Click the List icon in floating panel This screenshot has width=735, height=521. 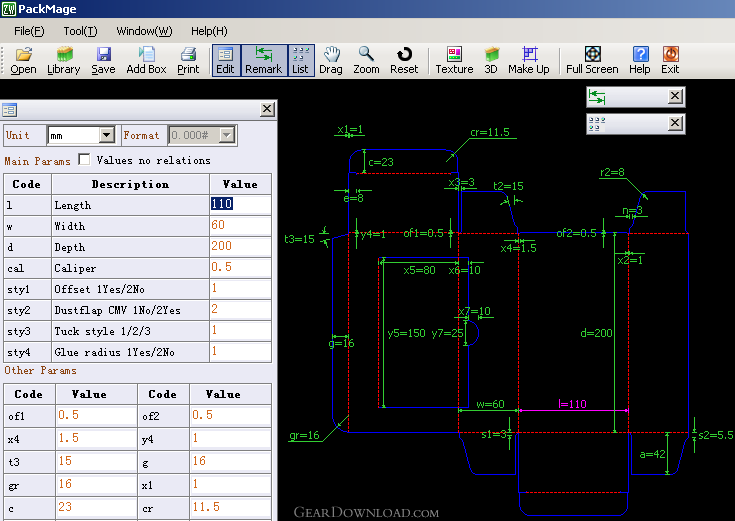click(x=597, y=124)
